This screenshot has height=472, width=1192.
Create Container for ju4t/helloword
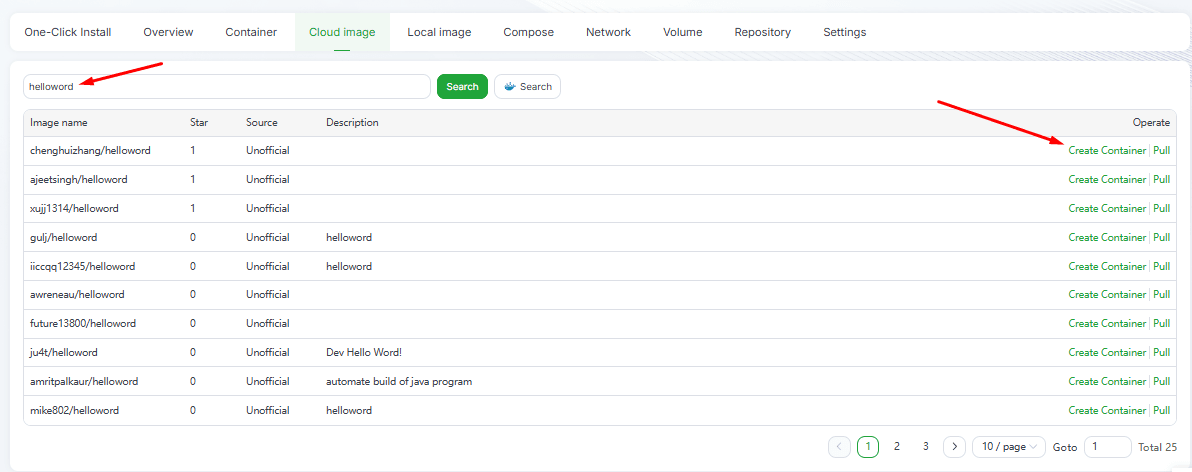coord(1107,353)
